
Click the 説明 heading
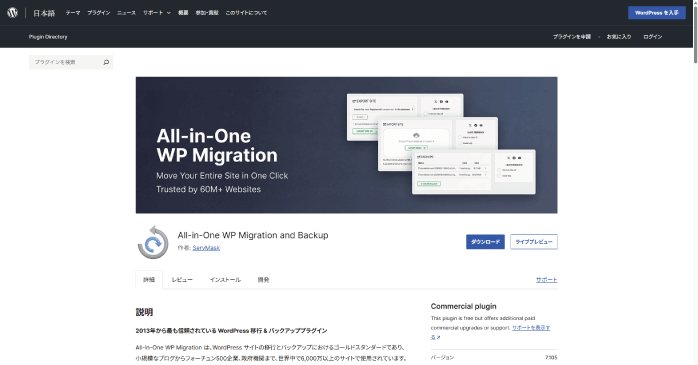point(144,312)
